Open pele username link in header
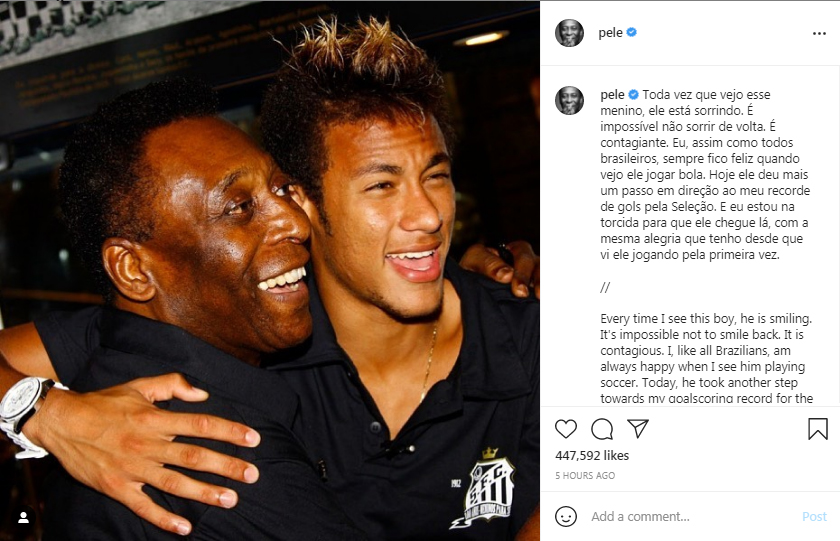The image size is (840, 541). click(610, 33)
